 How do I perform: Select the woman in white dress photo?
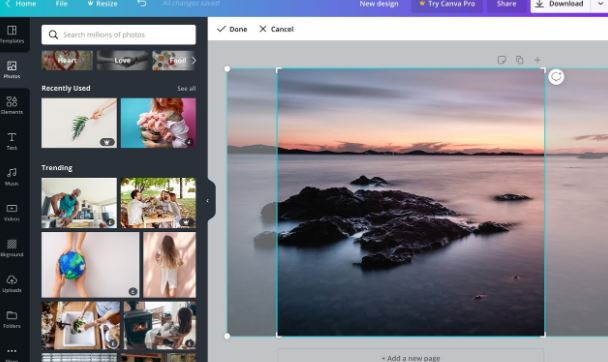pyautogui.click(x=169, y=265)
